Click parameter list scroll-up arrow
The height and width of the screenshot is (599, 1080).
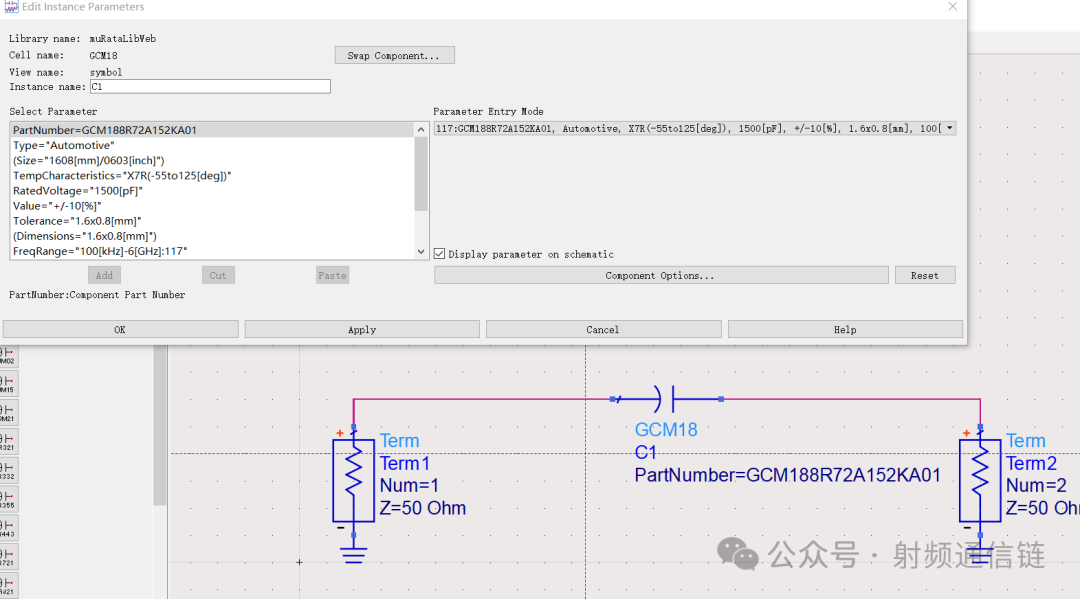pos(421,129)
